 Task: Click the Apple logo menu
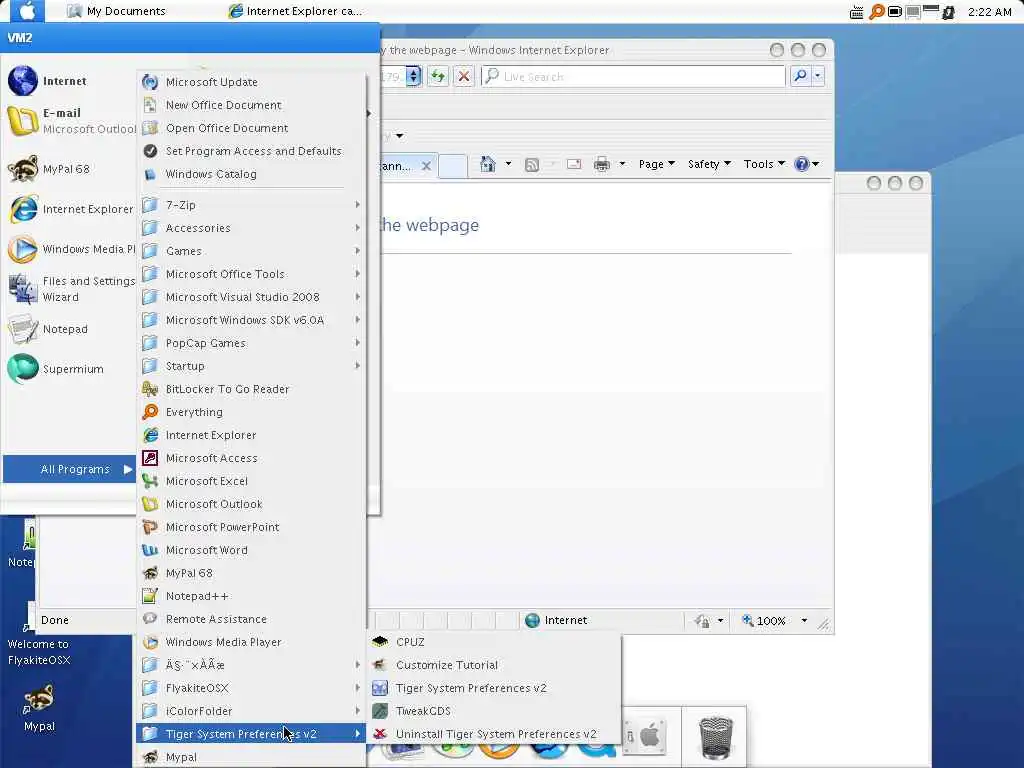27,11
